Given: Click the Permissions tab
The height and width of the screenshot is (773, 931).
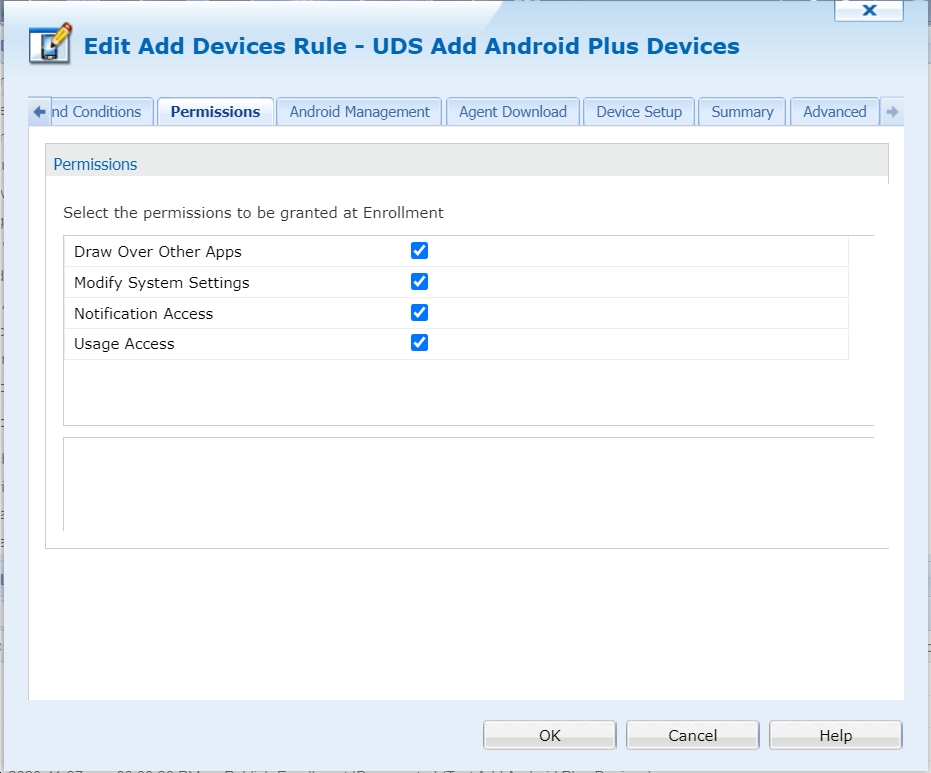Looking at the screenshot, I should [215, 112].
